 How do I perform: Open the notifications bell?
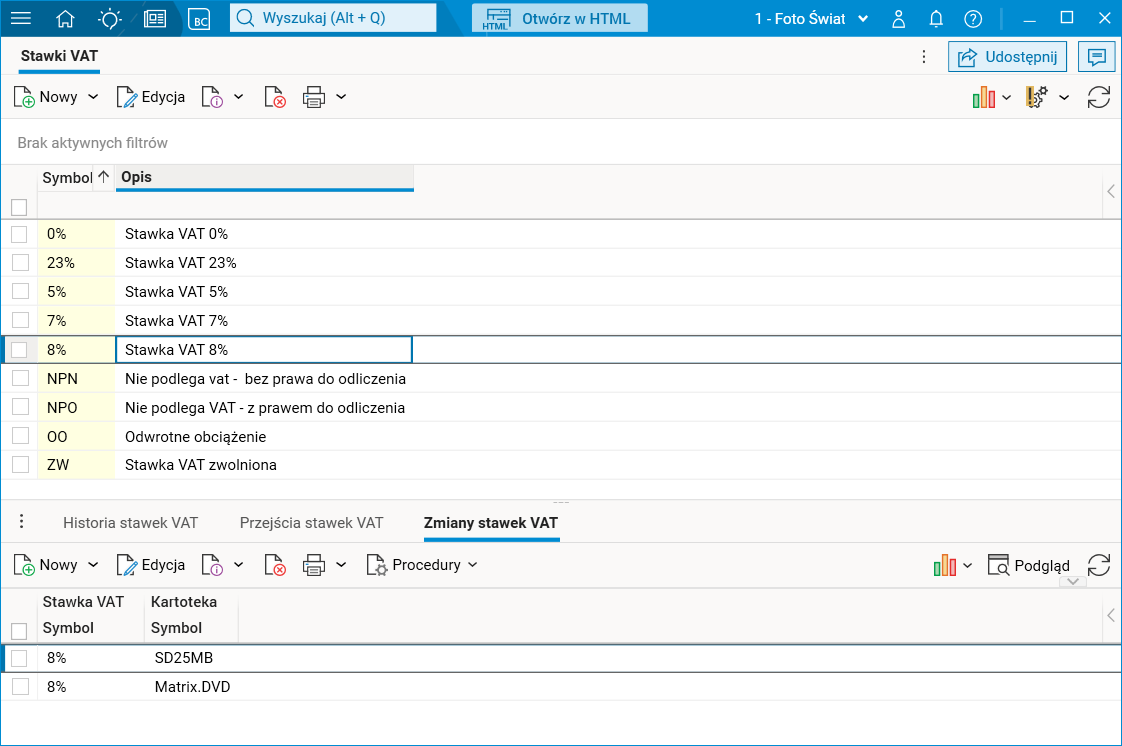click(x=936, y=19)
